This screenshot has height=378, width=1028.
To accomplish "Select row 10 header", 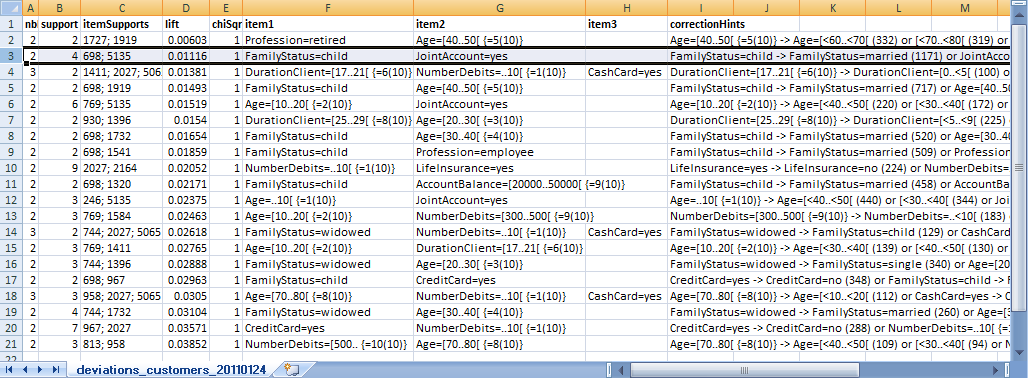I will point(11,169).
